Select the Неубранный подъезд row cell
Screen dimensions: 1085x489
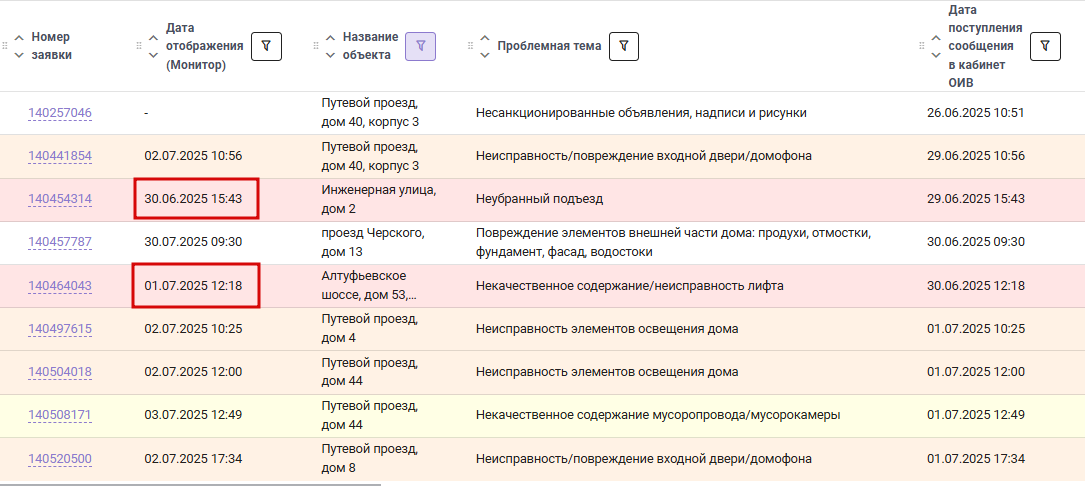(x=540, y=199)
